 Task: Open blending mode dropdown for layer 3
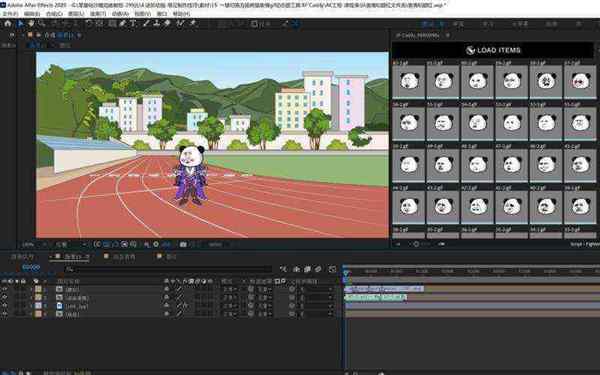[x=230, y=306]
